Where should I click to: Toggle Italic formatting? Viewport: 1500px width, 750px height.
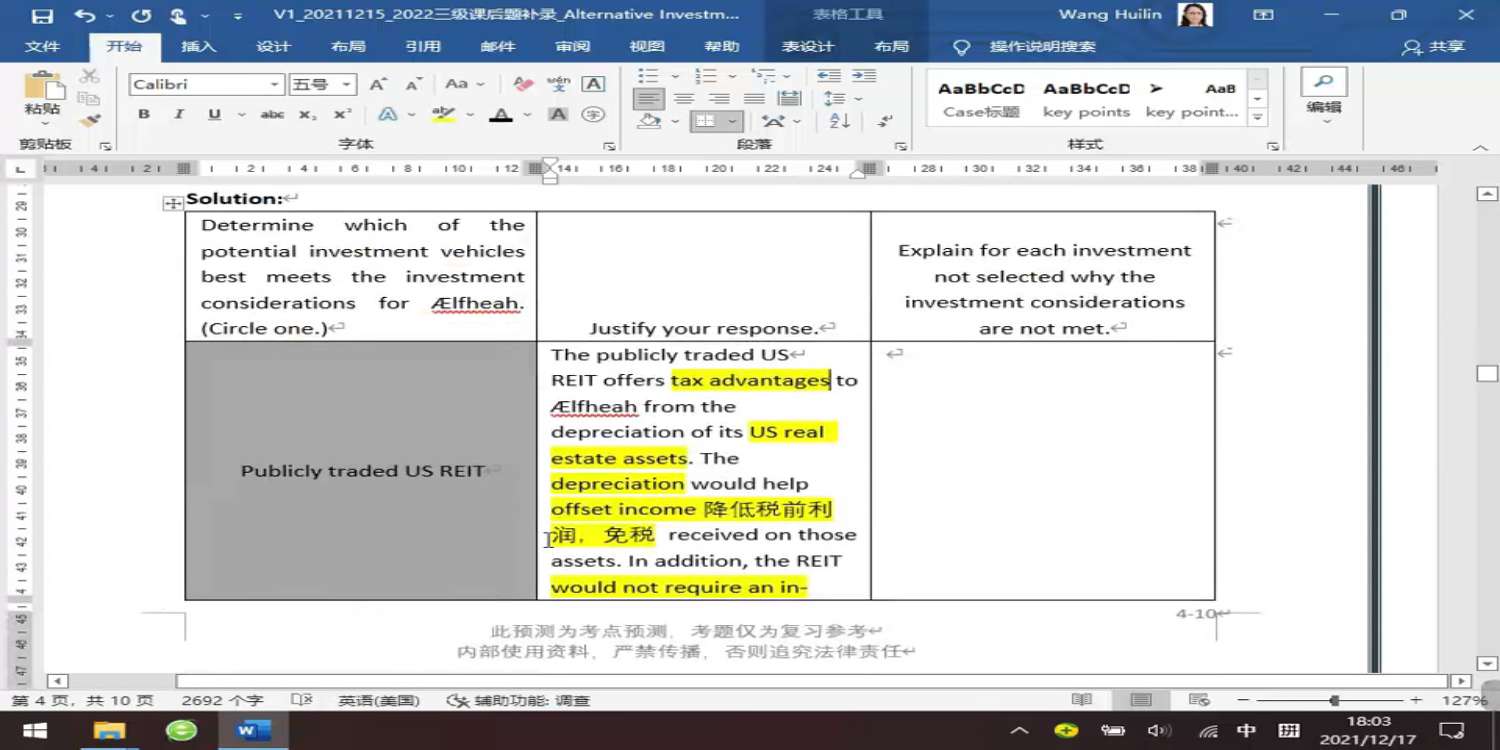click(x=179, y=115)
